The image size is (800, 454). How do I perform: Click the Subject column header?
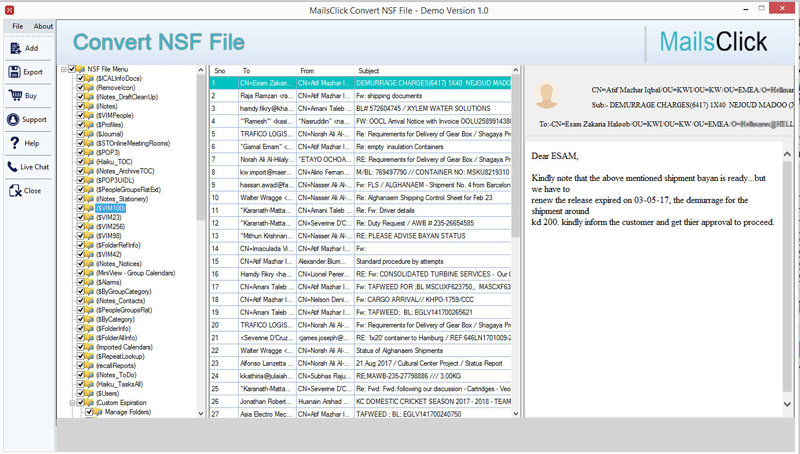click(433, 70)
